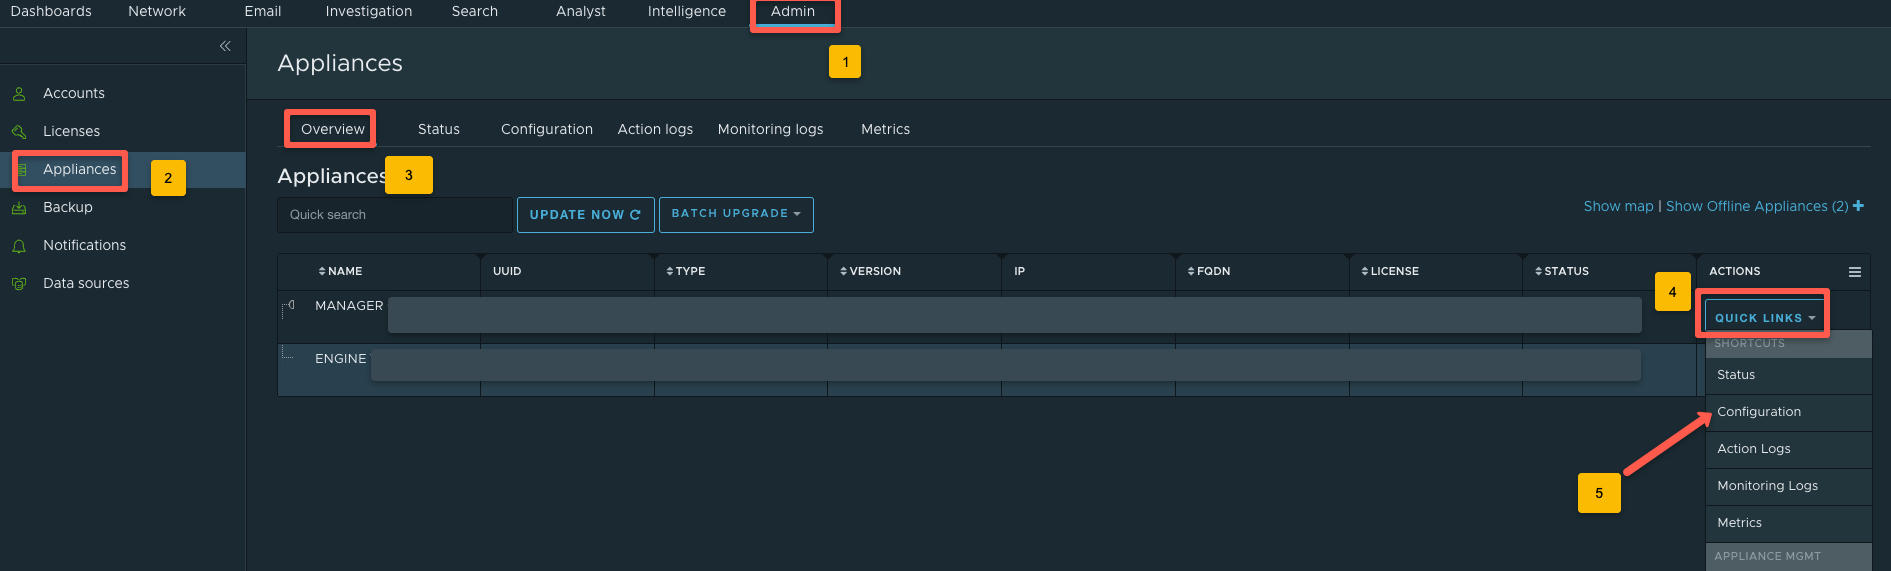
Task: Select Licenses in the sidebar
Action: click(72, 131)
